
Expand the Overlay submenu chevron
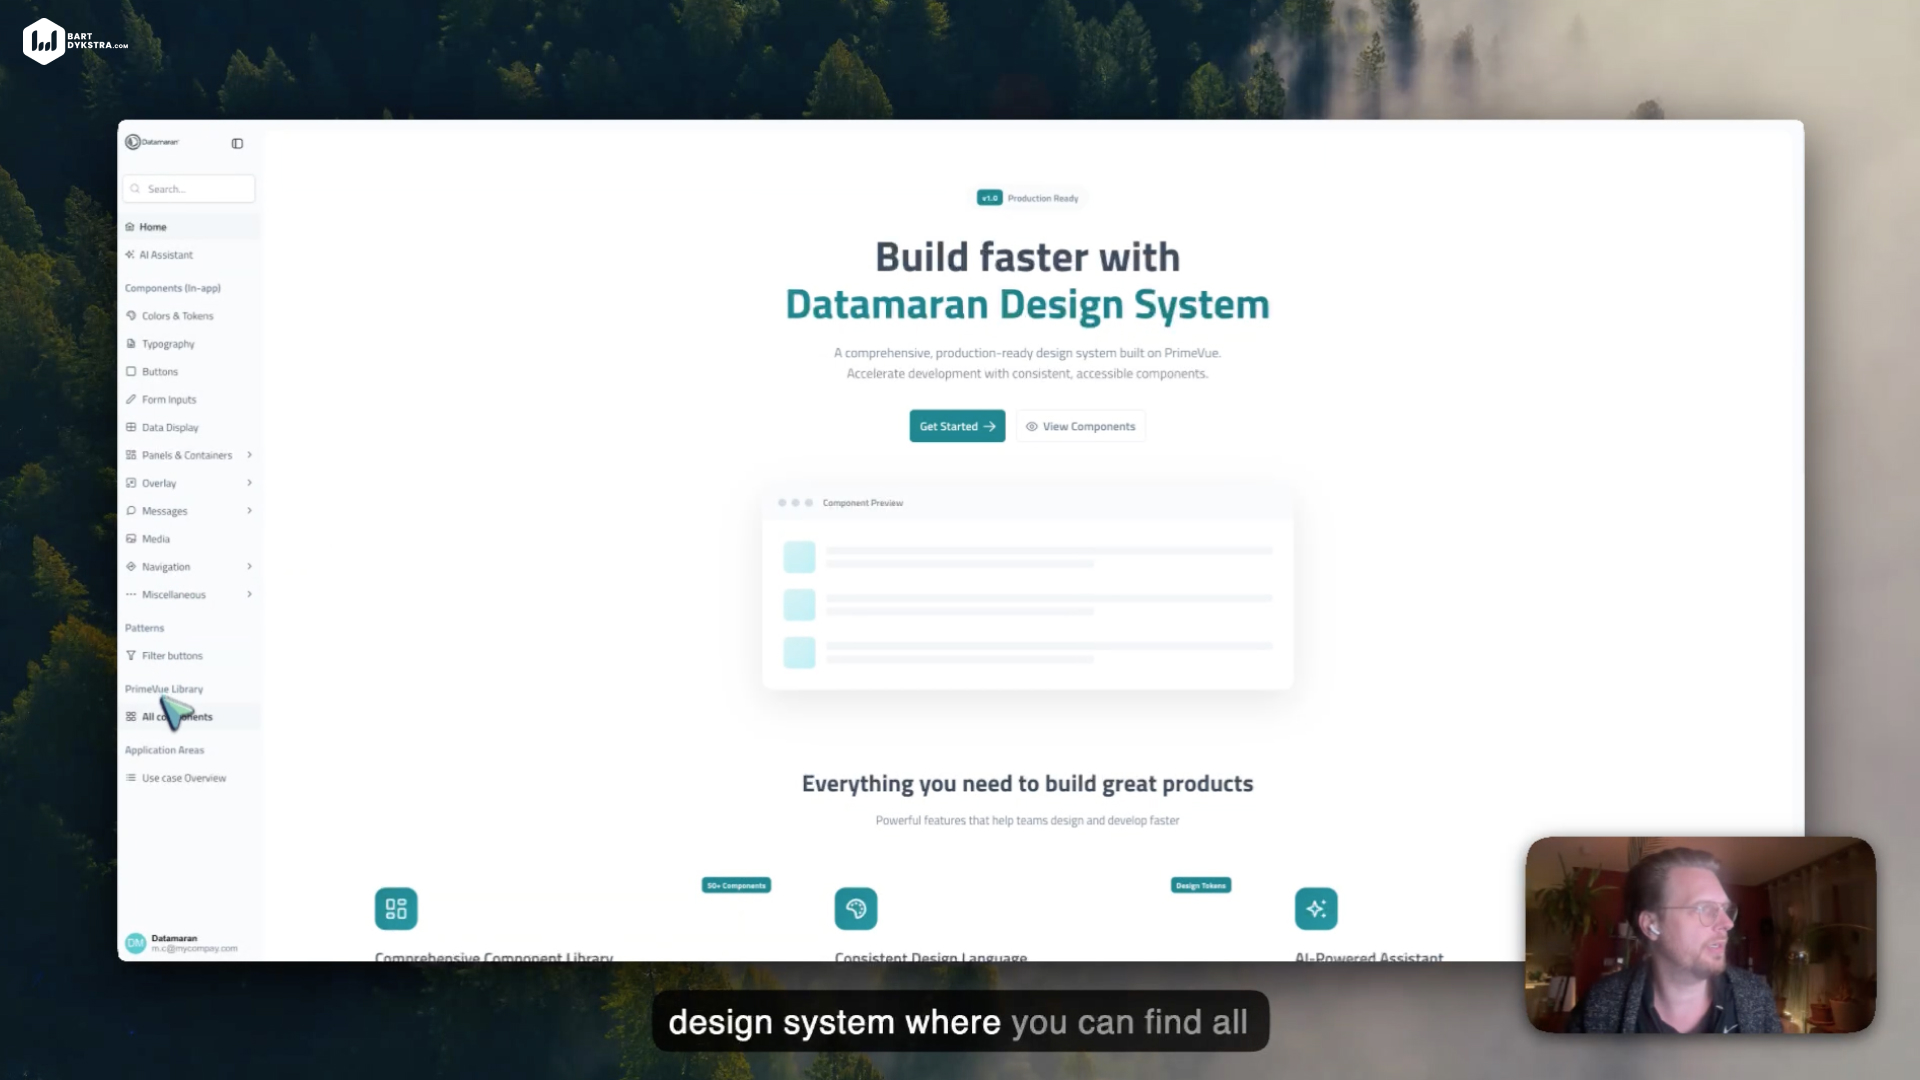coord(249,483)
